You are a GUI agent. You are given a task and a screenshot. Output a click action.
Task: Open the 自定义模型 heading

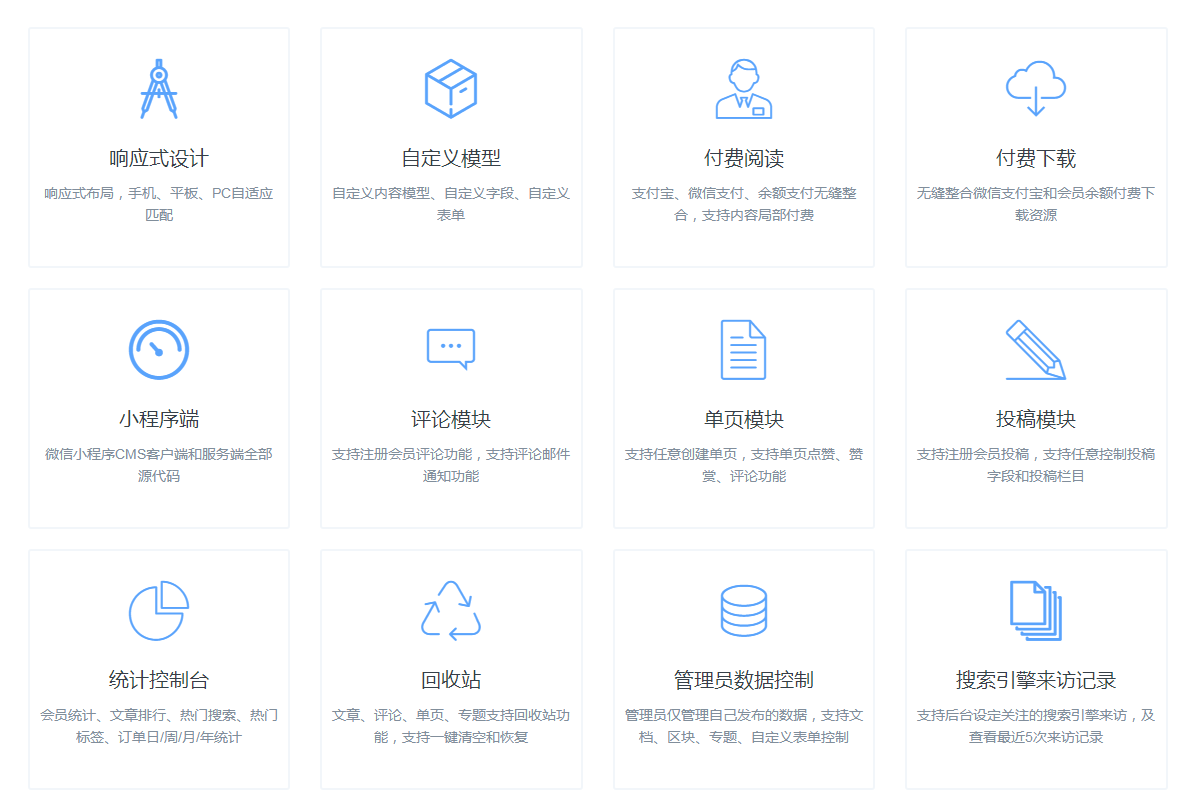tap(451, 158)
